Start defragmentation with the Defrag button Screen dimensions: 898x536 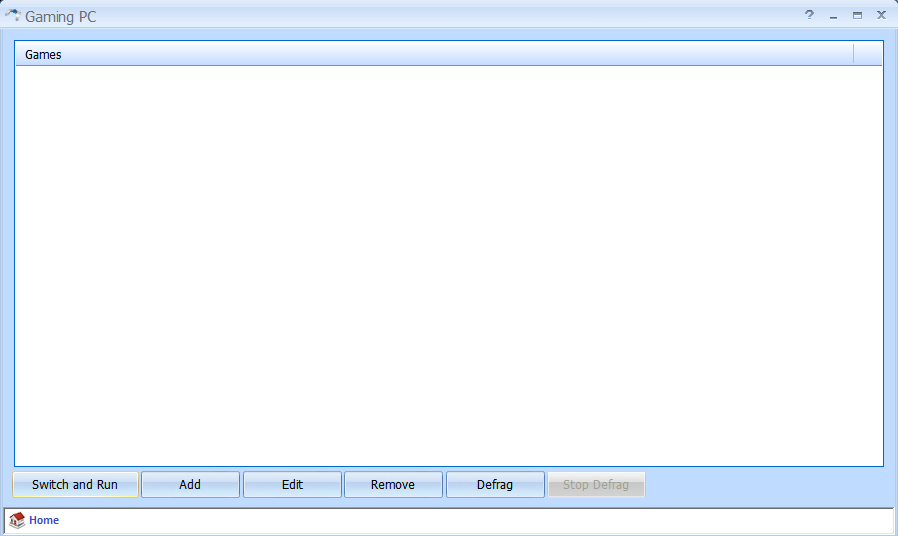(495, 485)
